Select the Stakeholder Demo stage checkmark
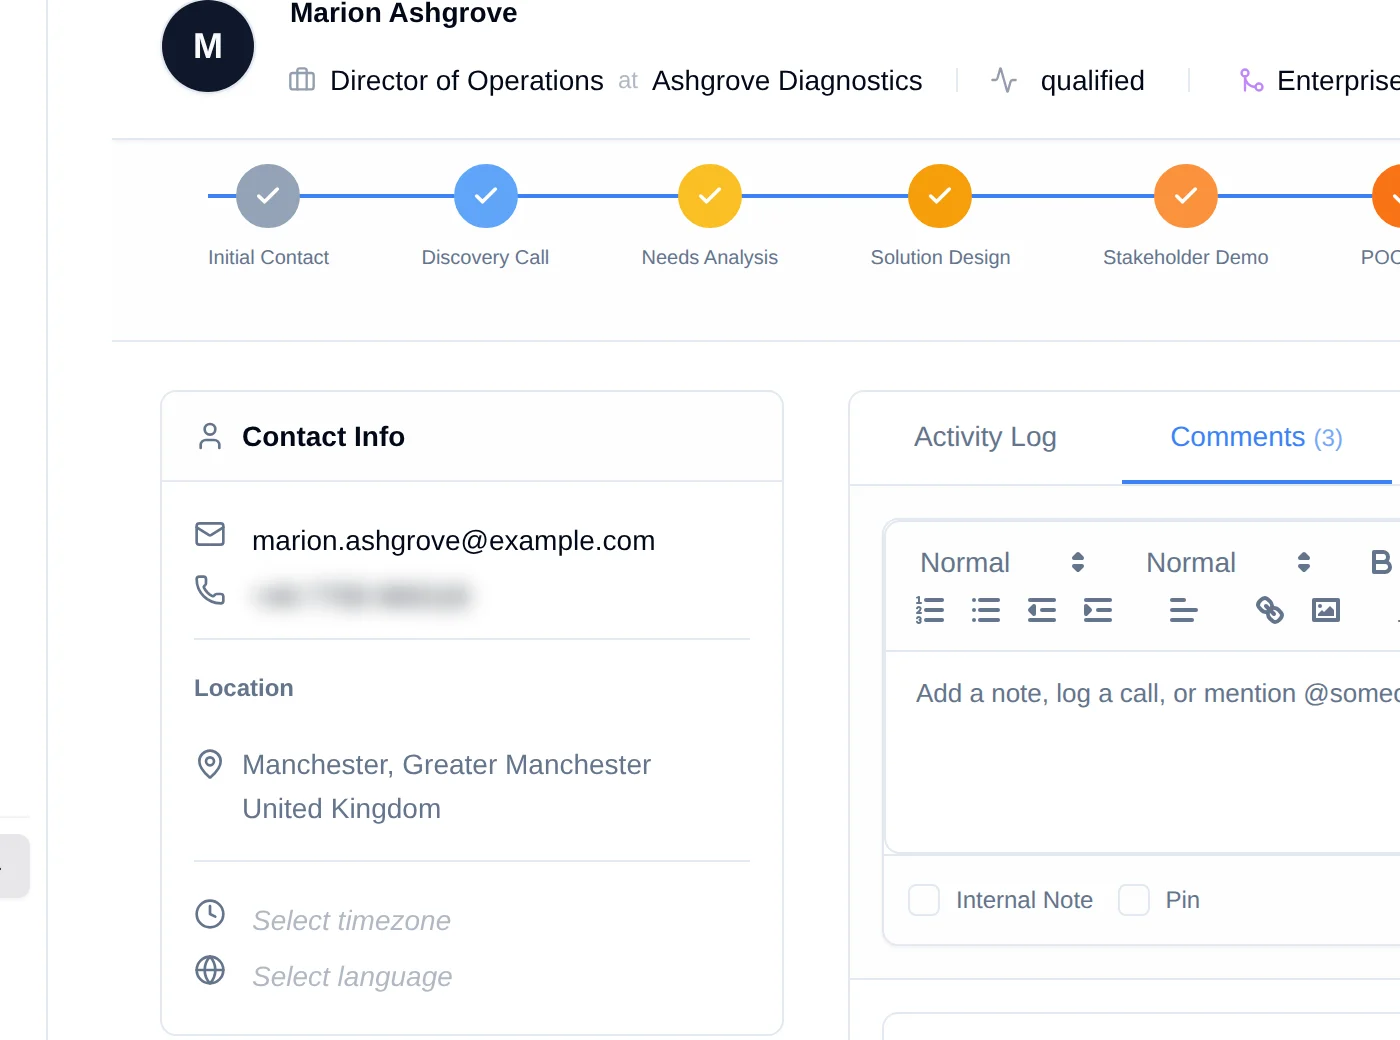1400x1040 pixels. pyautogui.click(x=1186, y=196)
